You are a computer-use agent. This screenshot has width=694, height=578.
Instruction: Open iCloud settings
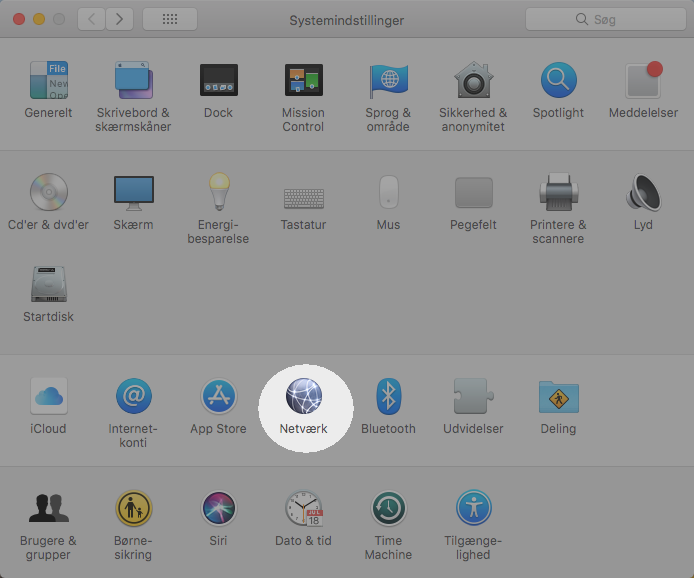49,396
